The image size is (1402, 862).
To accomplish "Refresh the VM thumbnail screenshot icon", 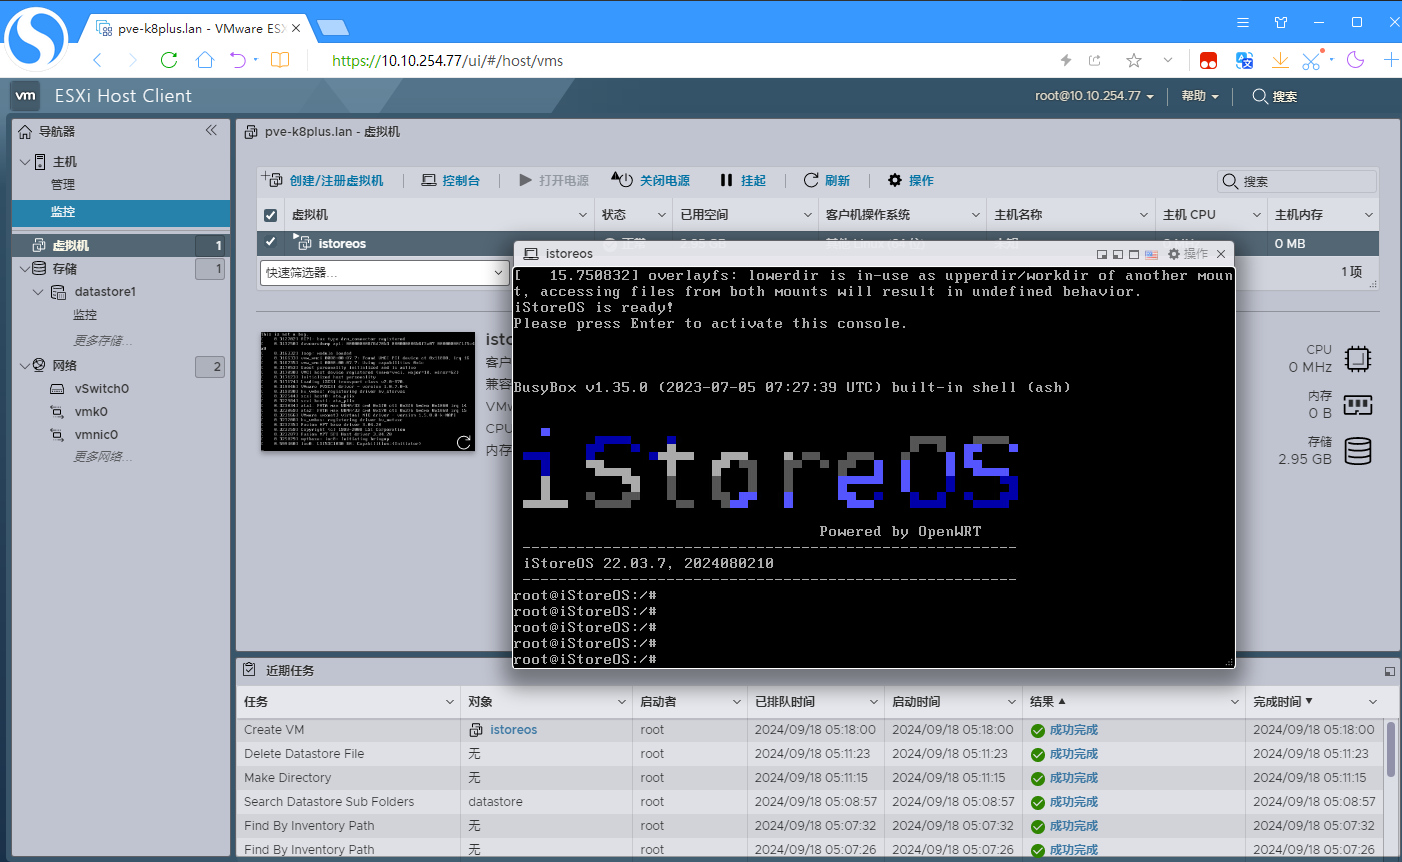I will [x=464, y=442].
